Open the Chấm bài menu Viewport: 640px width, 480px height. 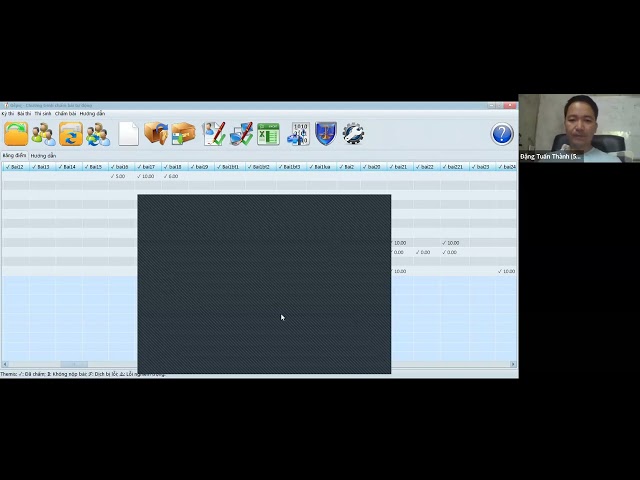tap(65, 113)
